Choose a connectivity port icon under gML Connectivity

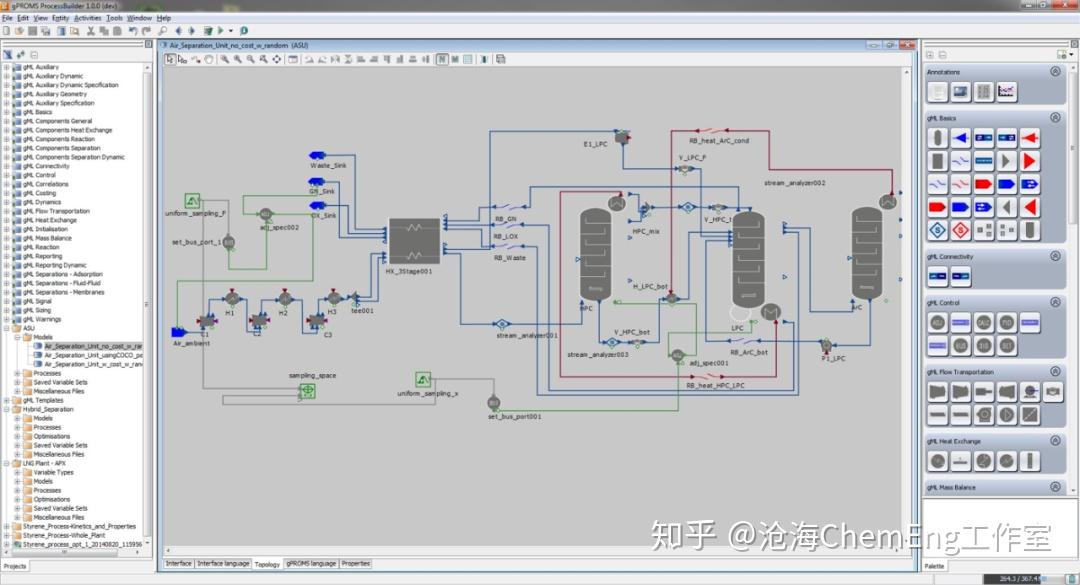(x=936, y=275)
